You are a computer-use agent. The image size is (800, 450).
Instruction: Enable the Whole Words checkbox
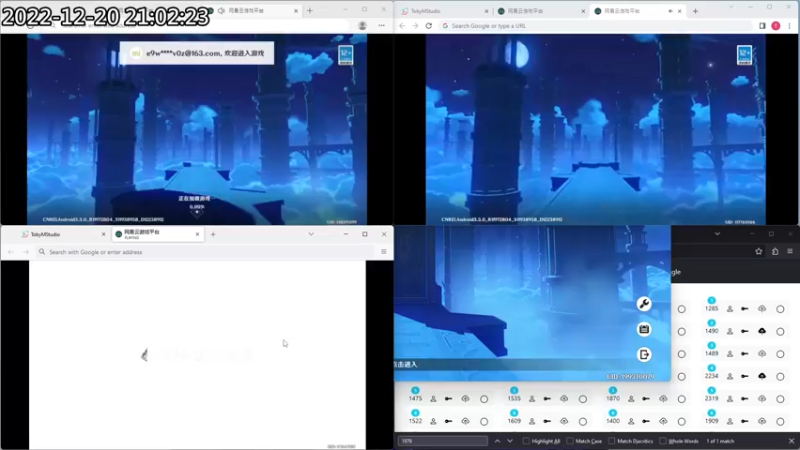[662, 441]
